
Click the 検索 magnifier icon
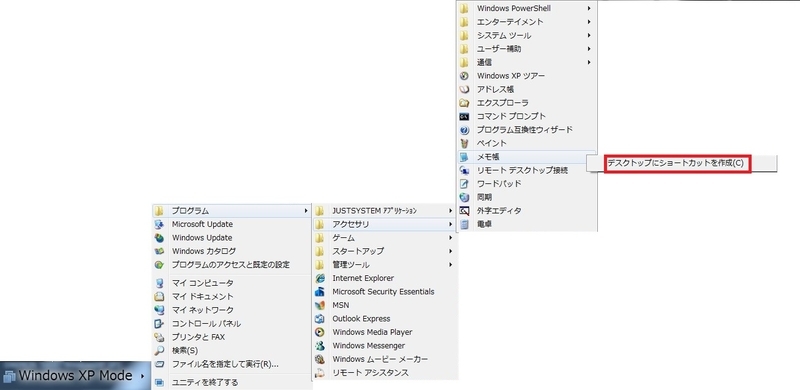[159, 351]
